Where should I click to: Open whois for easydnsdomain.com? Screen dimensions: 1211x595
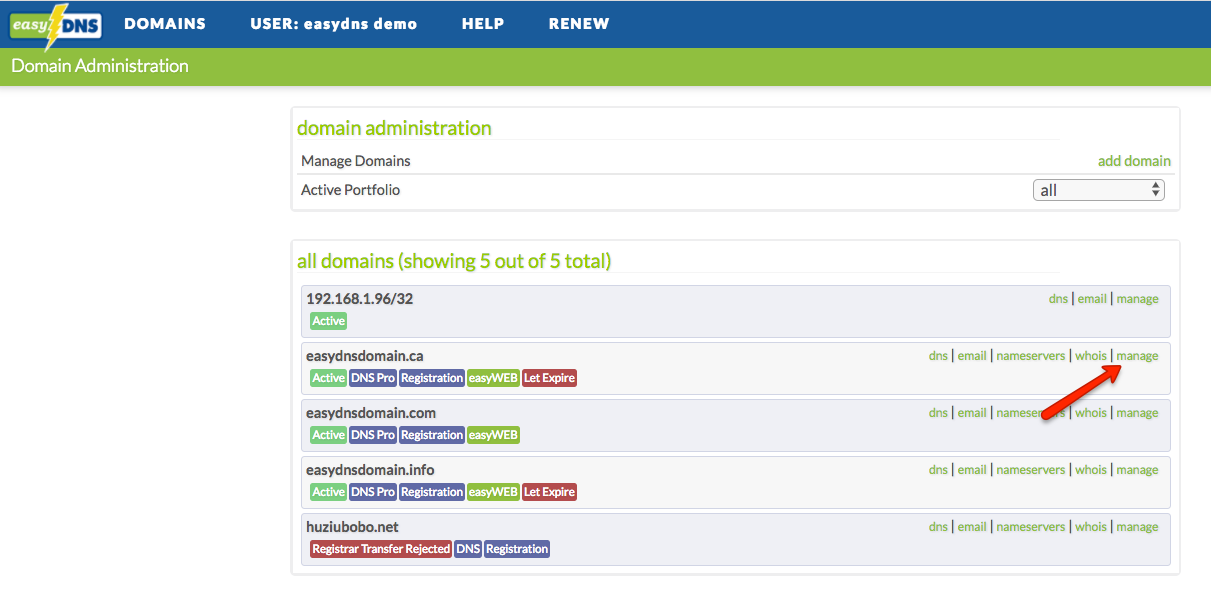coord(1091,413)
